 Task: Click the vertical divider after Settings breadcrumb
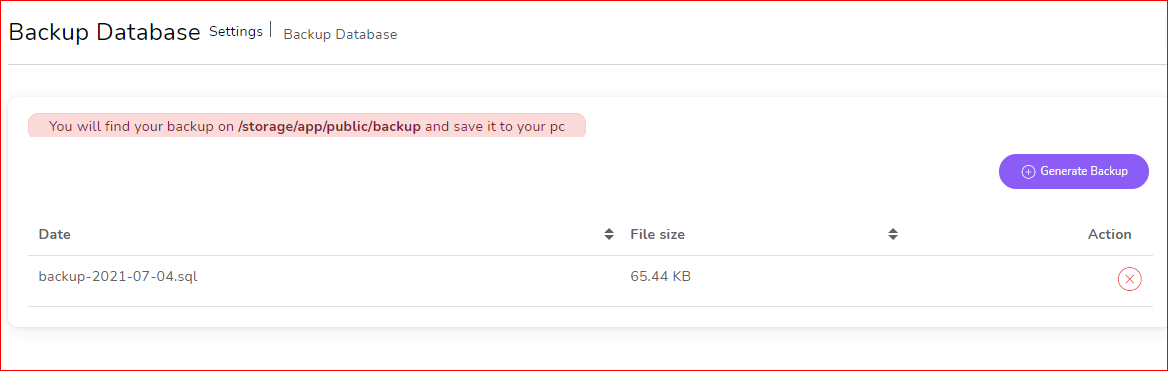pyautogui.click(x=271, y=30)
